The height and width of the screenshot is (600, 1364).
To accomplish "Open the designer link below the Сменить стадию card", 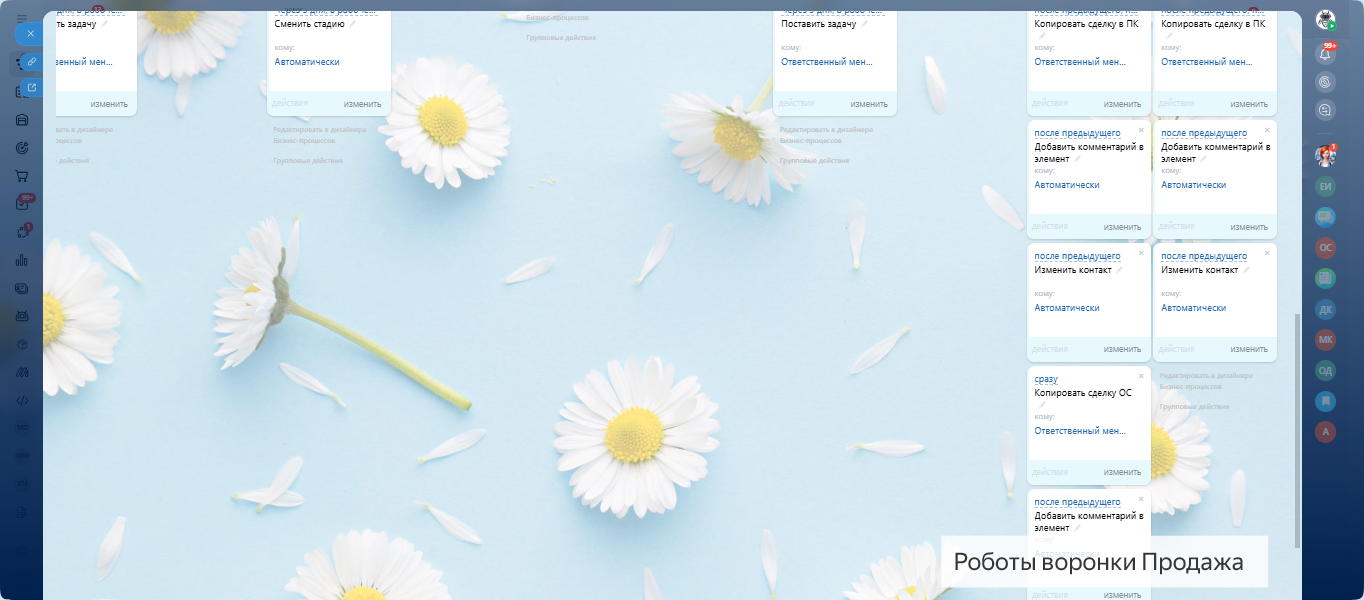I will tap(320, 135).
